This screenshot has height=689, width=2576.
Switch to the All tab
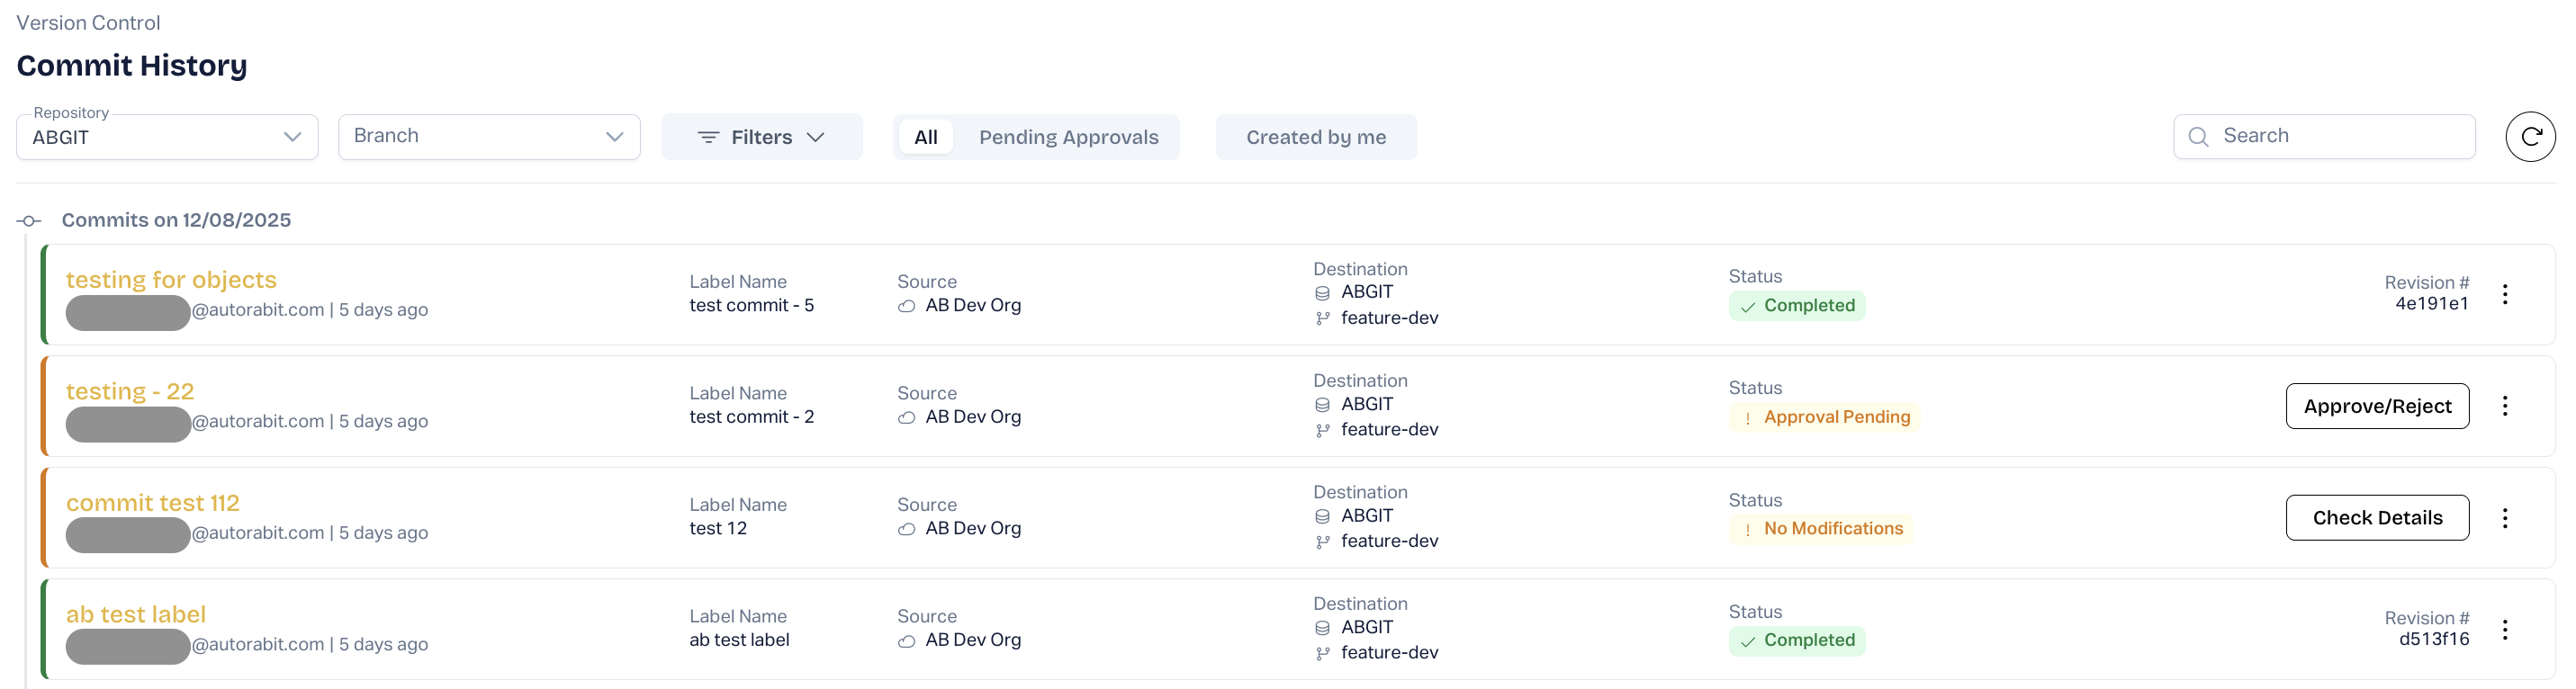coord(925,137)
